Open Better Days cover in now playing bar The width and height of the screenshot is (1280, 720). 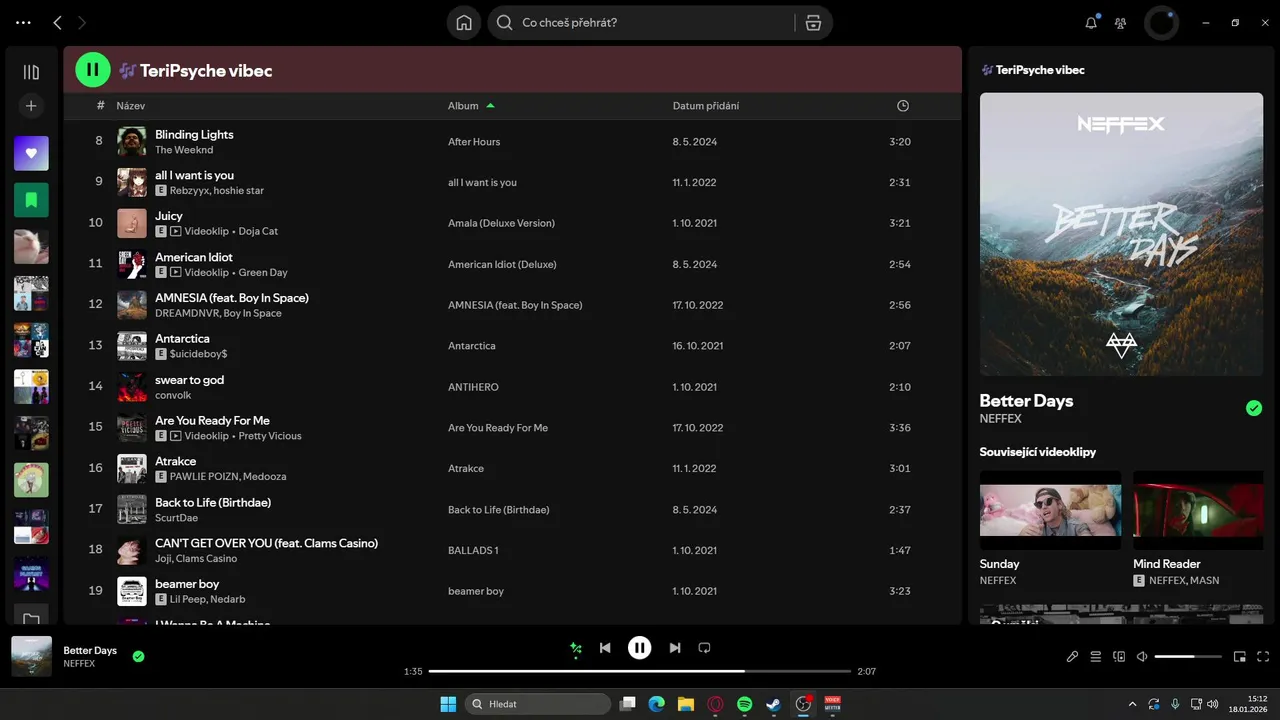coord(31,656)
